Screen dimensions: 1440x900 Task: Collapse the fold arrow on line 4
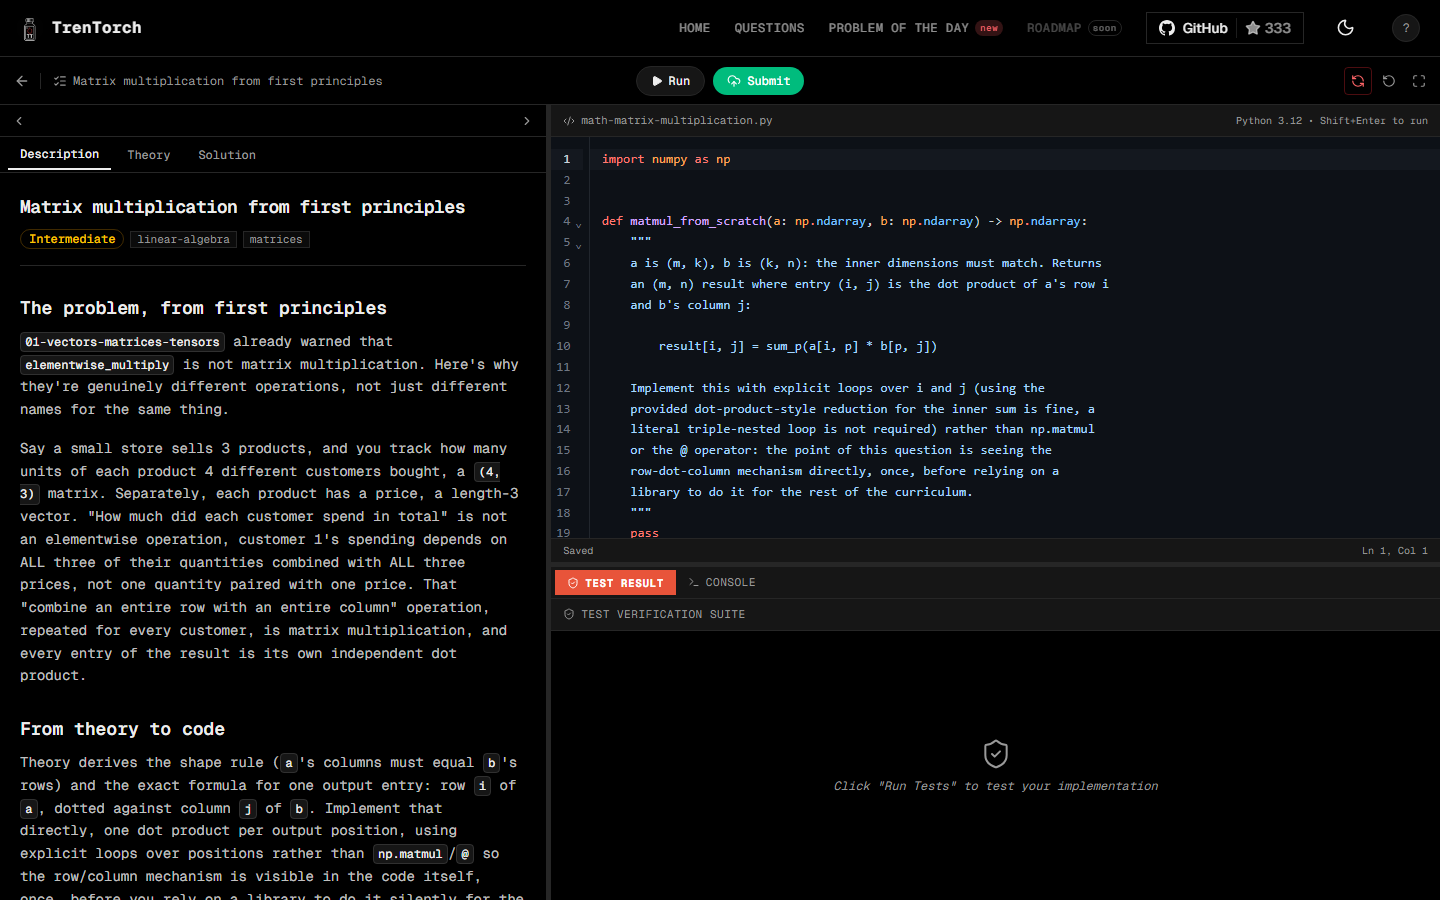(x=578, y=225)
